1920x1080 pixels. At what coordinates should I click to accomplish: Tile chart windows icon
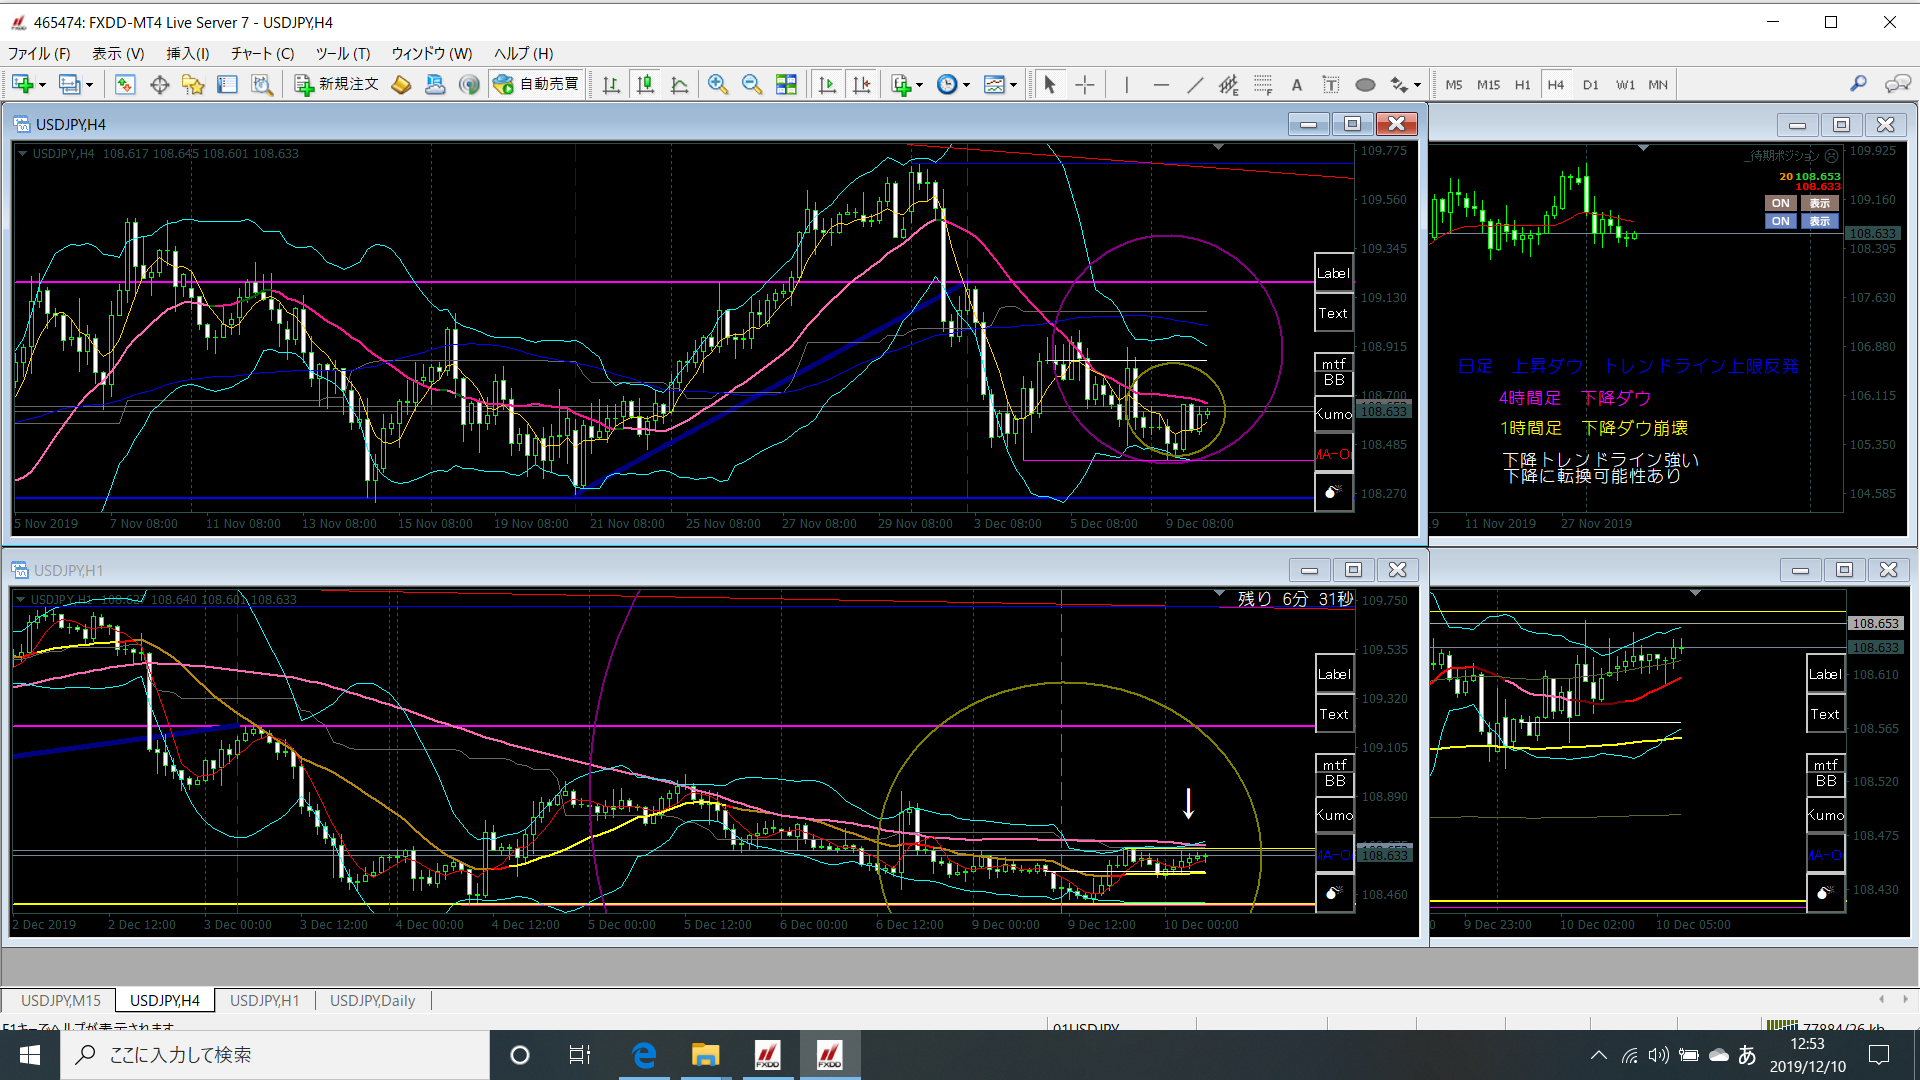[x=787, y=85]
